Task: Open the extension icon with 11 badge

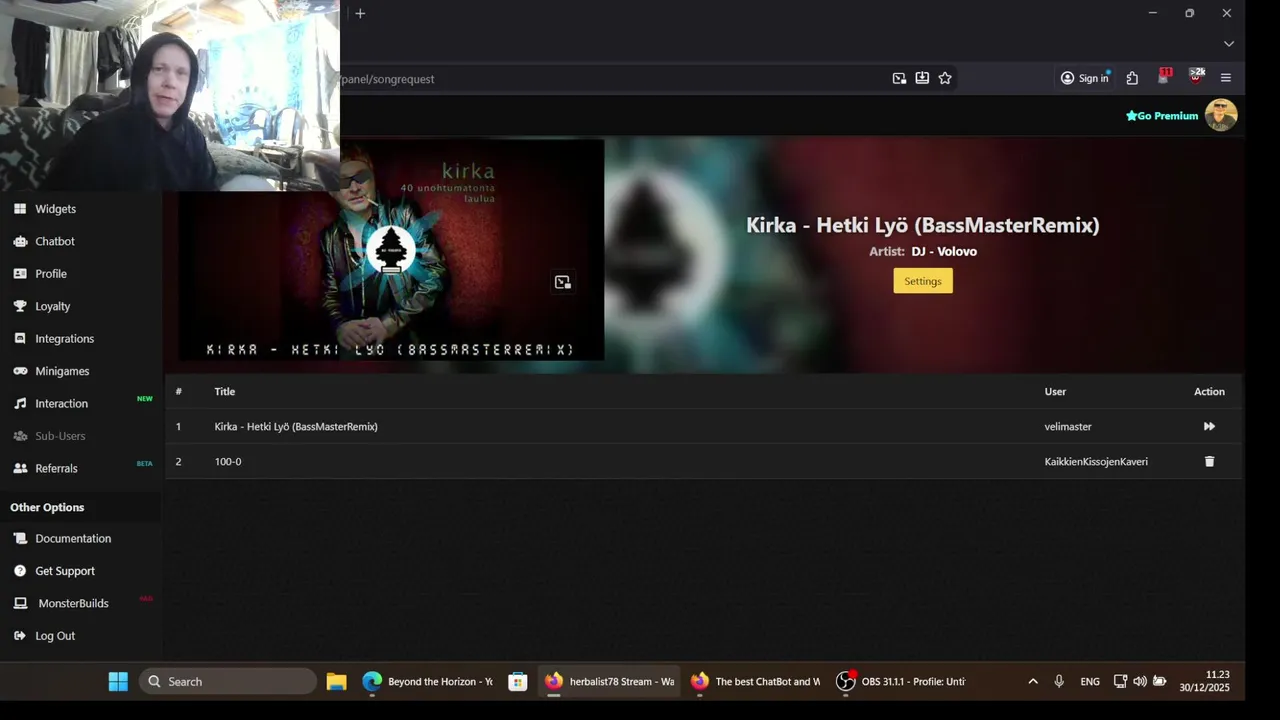Action: (x=1164, y=77)
